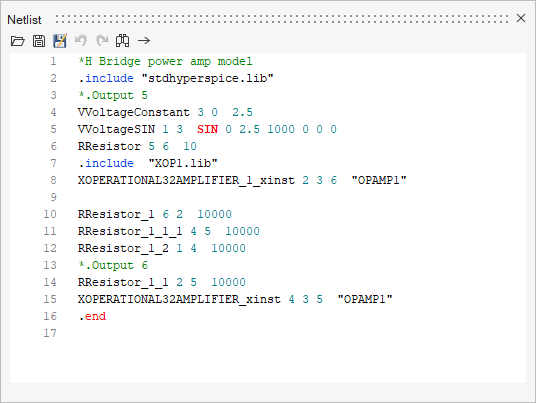The height and width of the screenshot is (403, 536).
Task: Close the Netlist panel
Action: [x=521, y=18]
